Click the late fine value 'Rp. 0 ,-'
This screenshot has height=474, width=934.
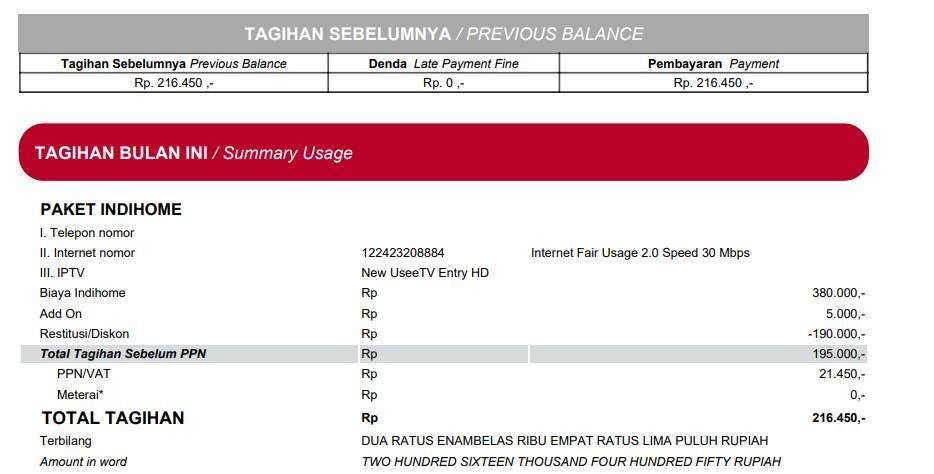point(443,83)
